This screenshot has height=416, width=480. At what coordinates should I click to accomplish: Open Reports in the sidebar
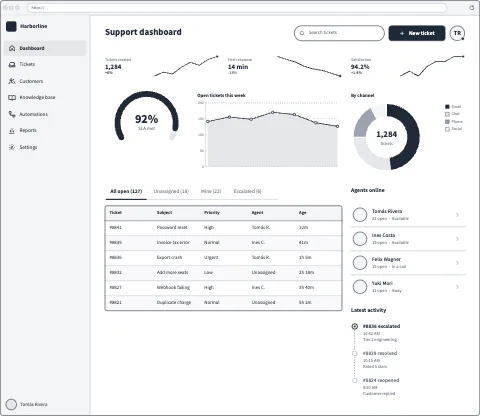click(x=45, y=130)
